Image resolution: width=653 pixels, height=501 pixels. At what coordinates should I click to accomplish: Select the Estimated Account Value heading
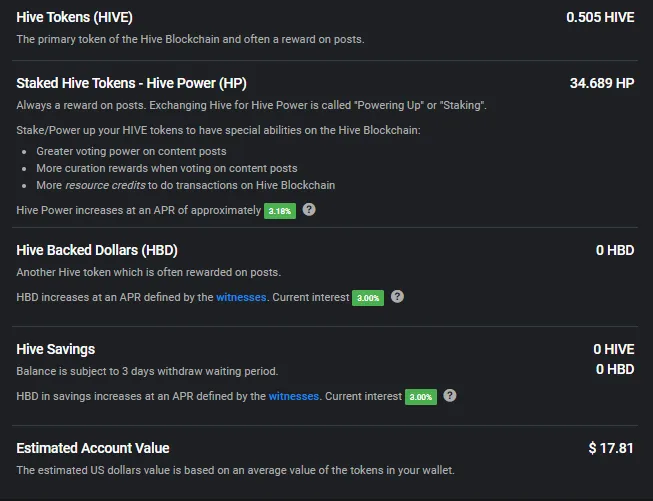tap(93, 448)
